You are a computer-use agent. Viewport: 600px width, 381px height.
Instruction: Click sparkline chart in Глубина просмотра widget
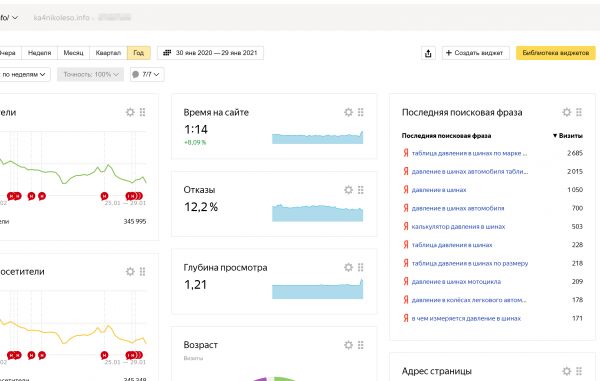318,289
